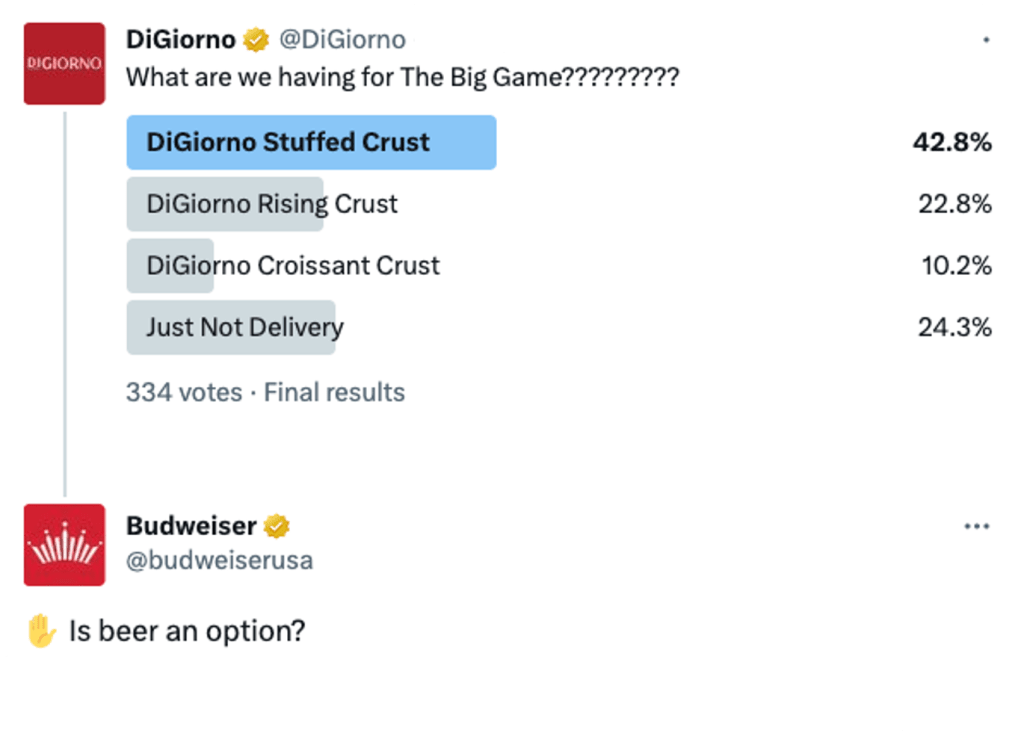Click the small dot menu on DiGiorno's tweet
Image resolution: width=1024 pixels, height=736 pixels.
[x=986, y=41]
